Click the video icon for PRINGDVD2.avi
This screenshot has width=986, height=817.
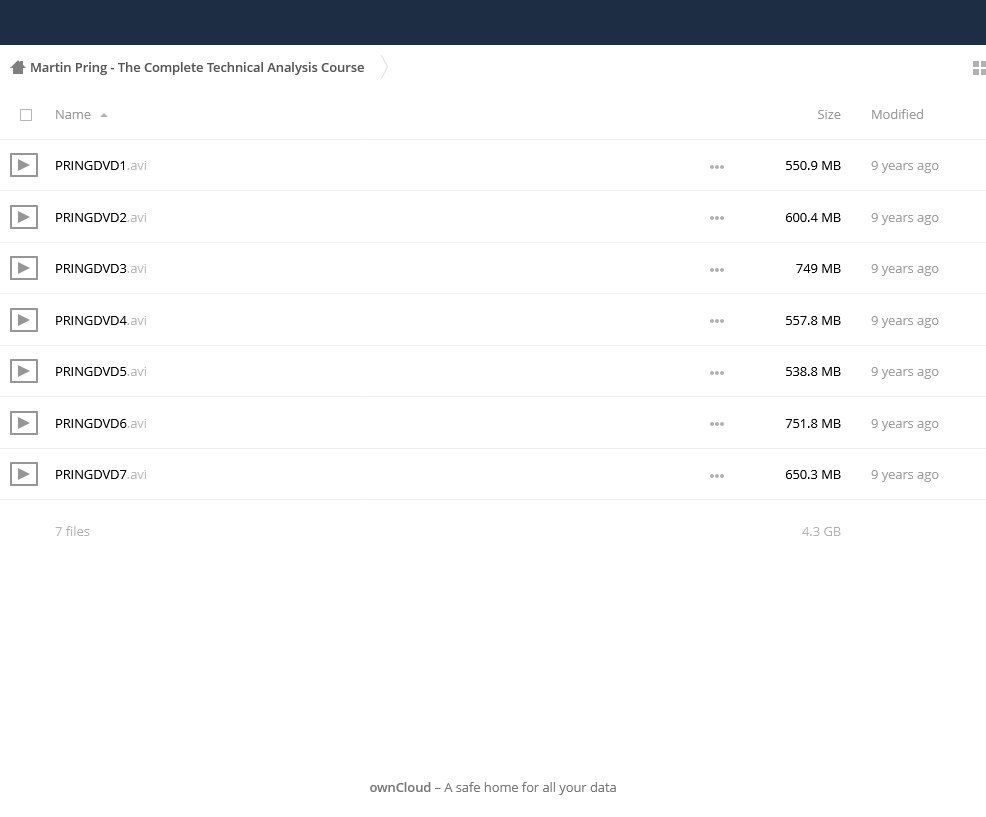click(x=24, y=217)
